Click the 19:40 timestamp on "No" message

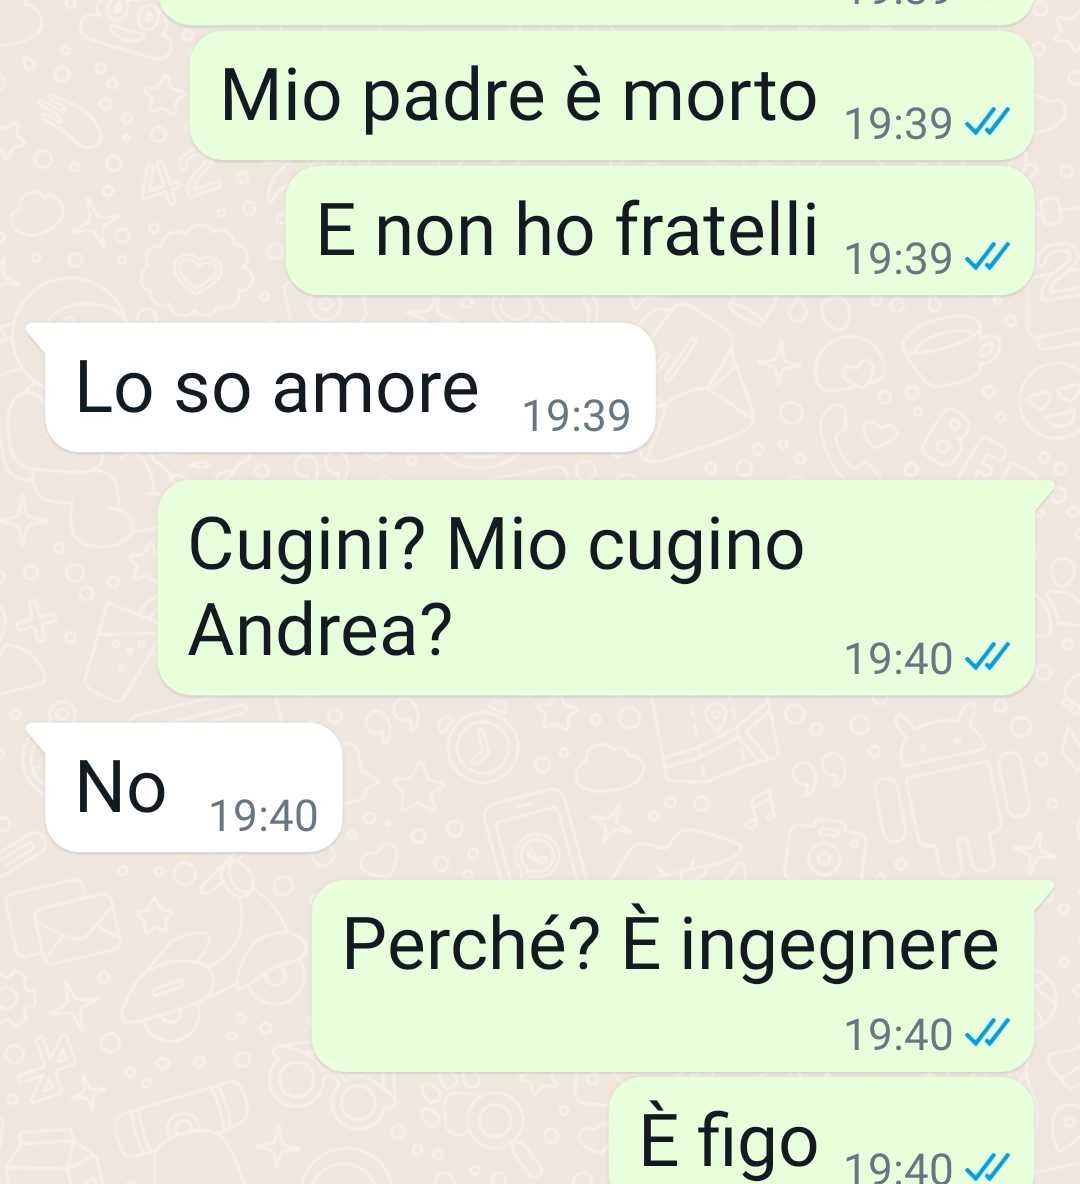click(x=263, y=816)
